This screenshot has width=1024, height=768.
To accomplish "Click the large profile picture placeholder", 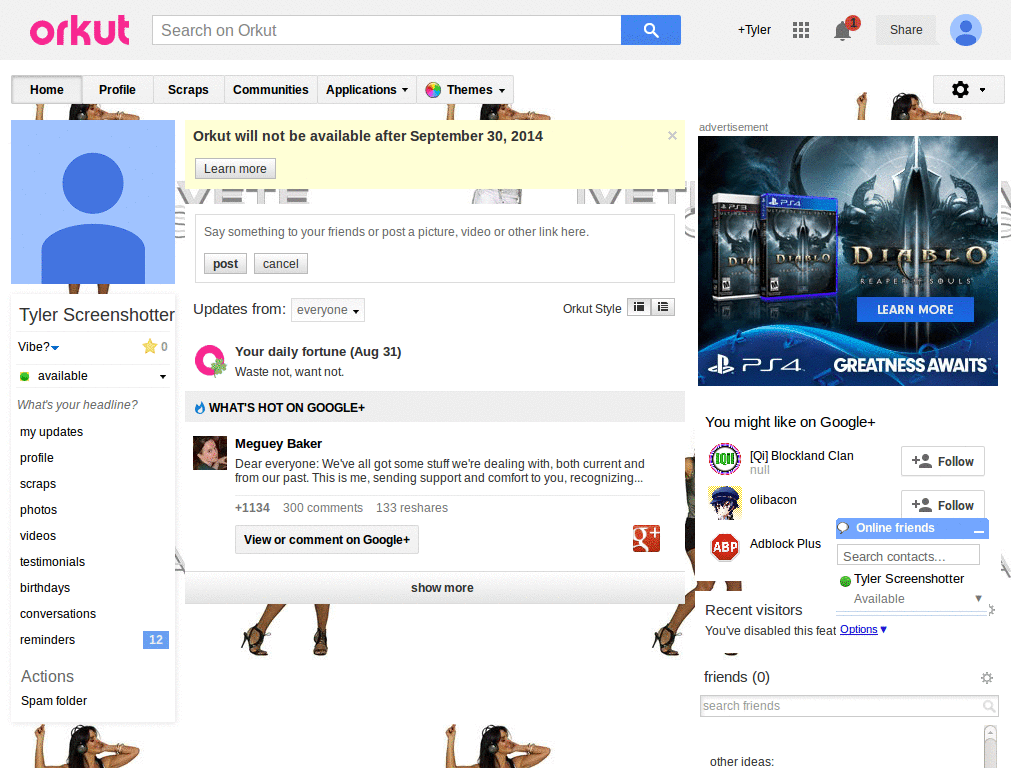I will (93, 202).
